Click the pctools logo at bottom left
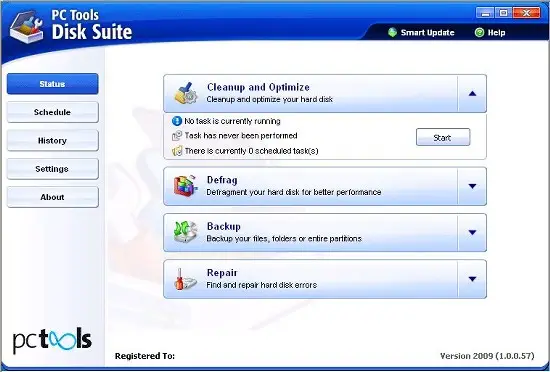 pyautogui.click(x=52, y=340)
